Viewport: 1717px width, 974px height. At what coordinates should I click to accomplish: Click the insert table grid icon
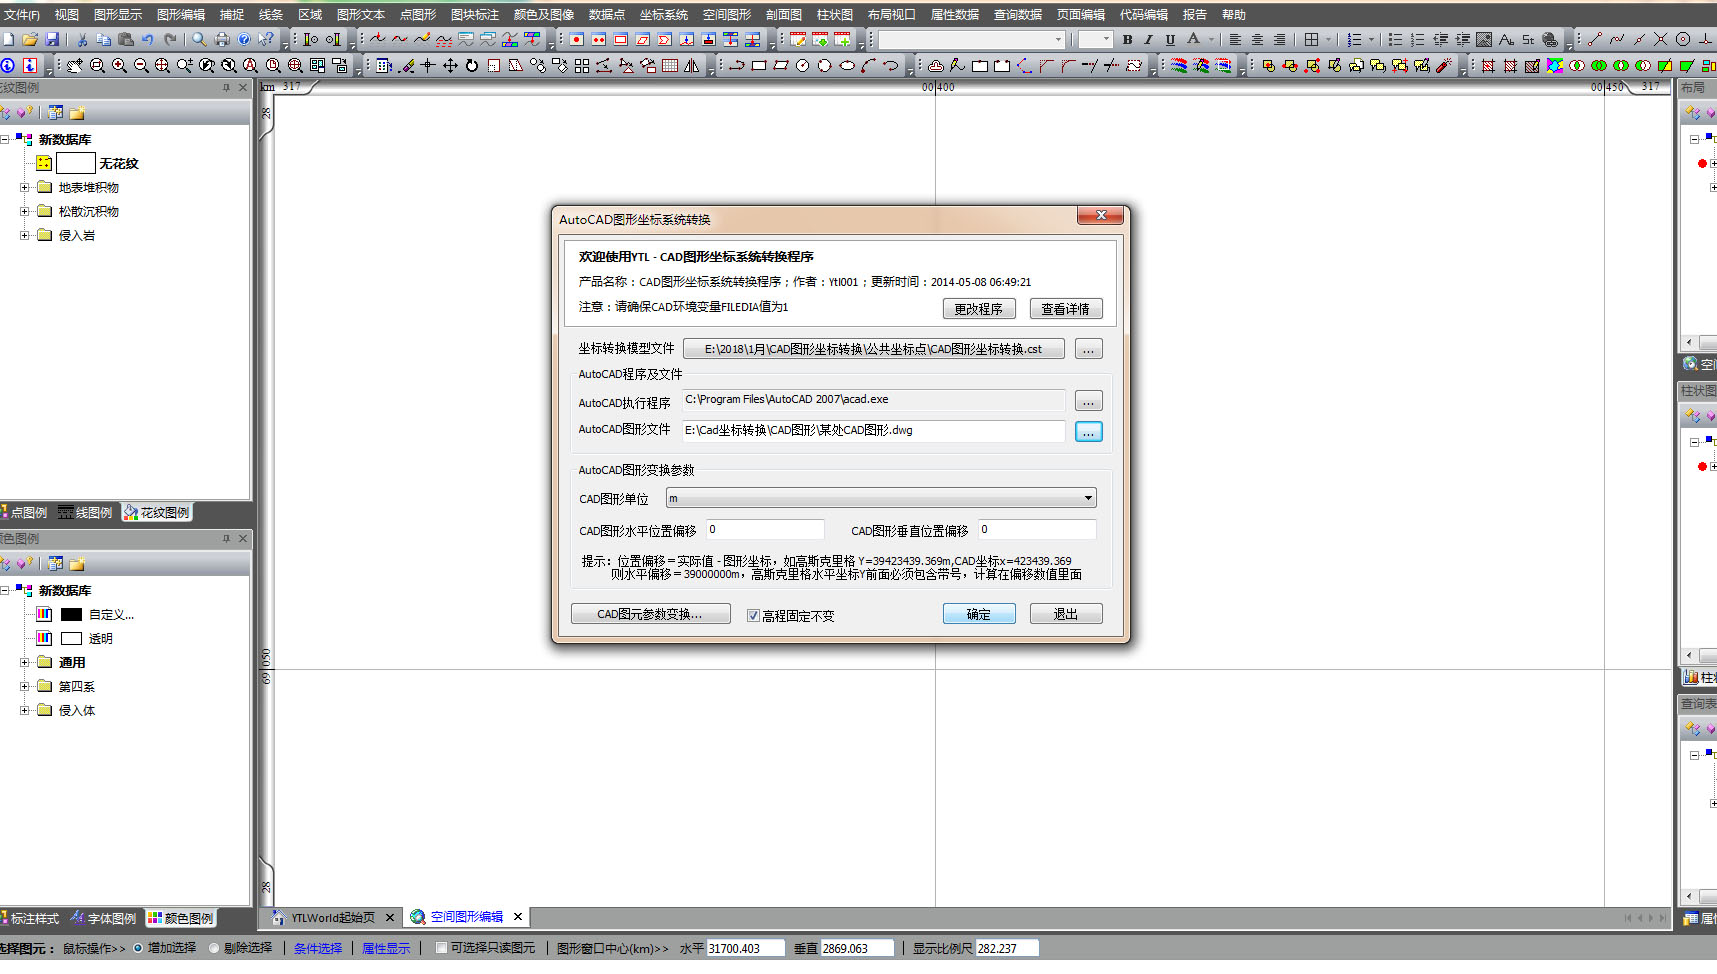click(1311, 40)
